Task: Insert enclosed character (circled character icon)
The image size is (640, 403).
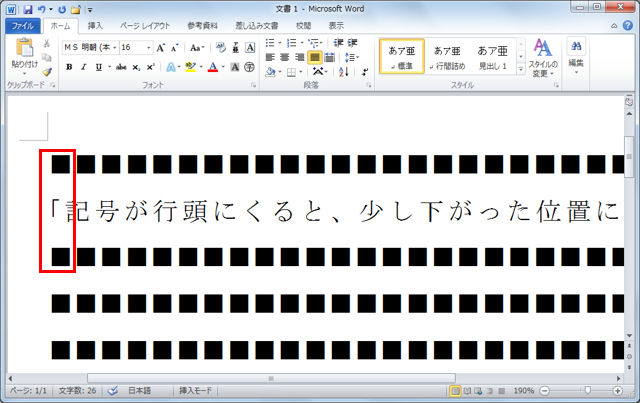Action: tap(249, 67)
